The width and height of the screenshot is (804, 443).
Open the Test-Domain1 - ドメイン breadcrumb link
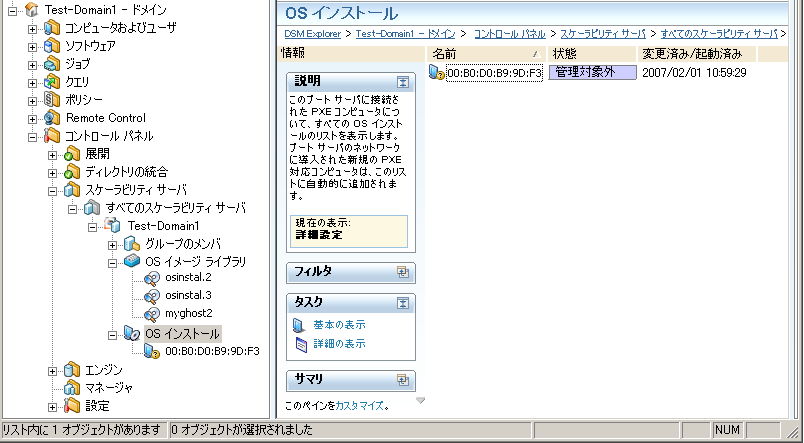coord(405,34)
